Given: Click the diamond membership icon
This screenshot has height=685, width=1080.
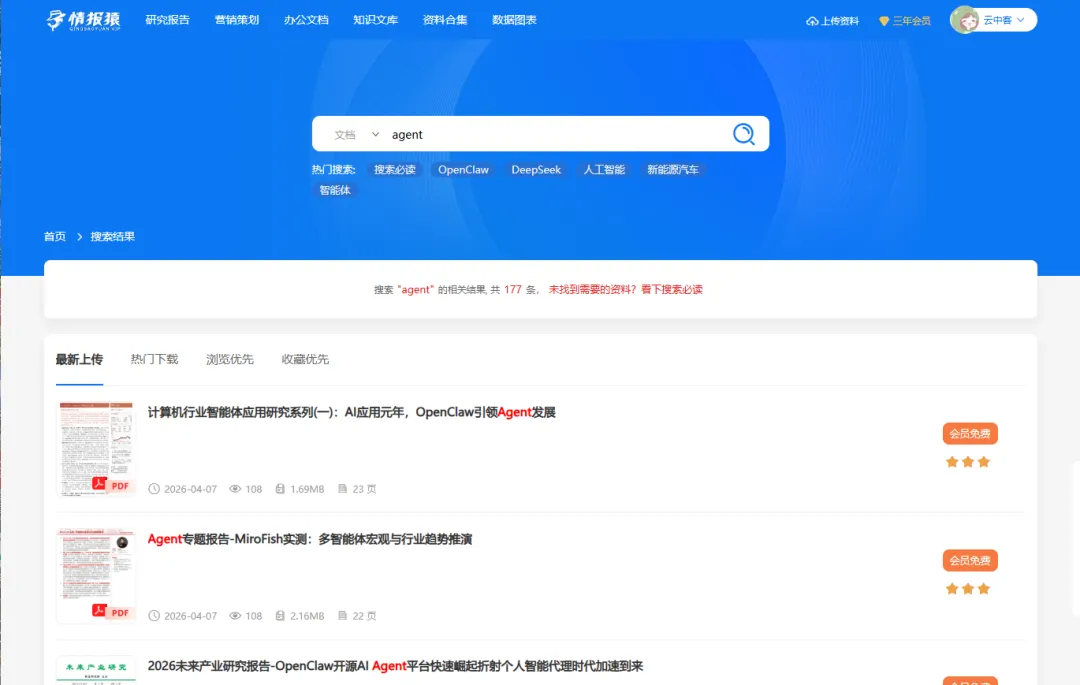Looking at the screenshot, I should click(x=884, y=21).
